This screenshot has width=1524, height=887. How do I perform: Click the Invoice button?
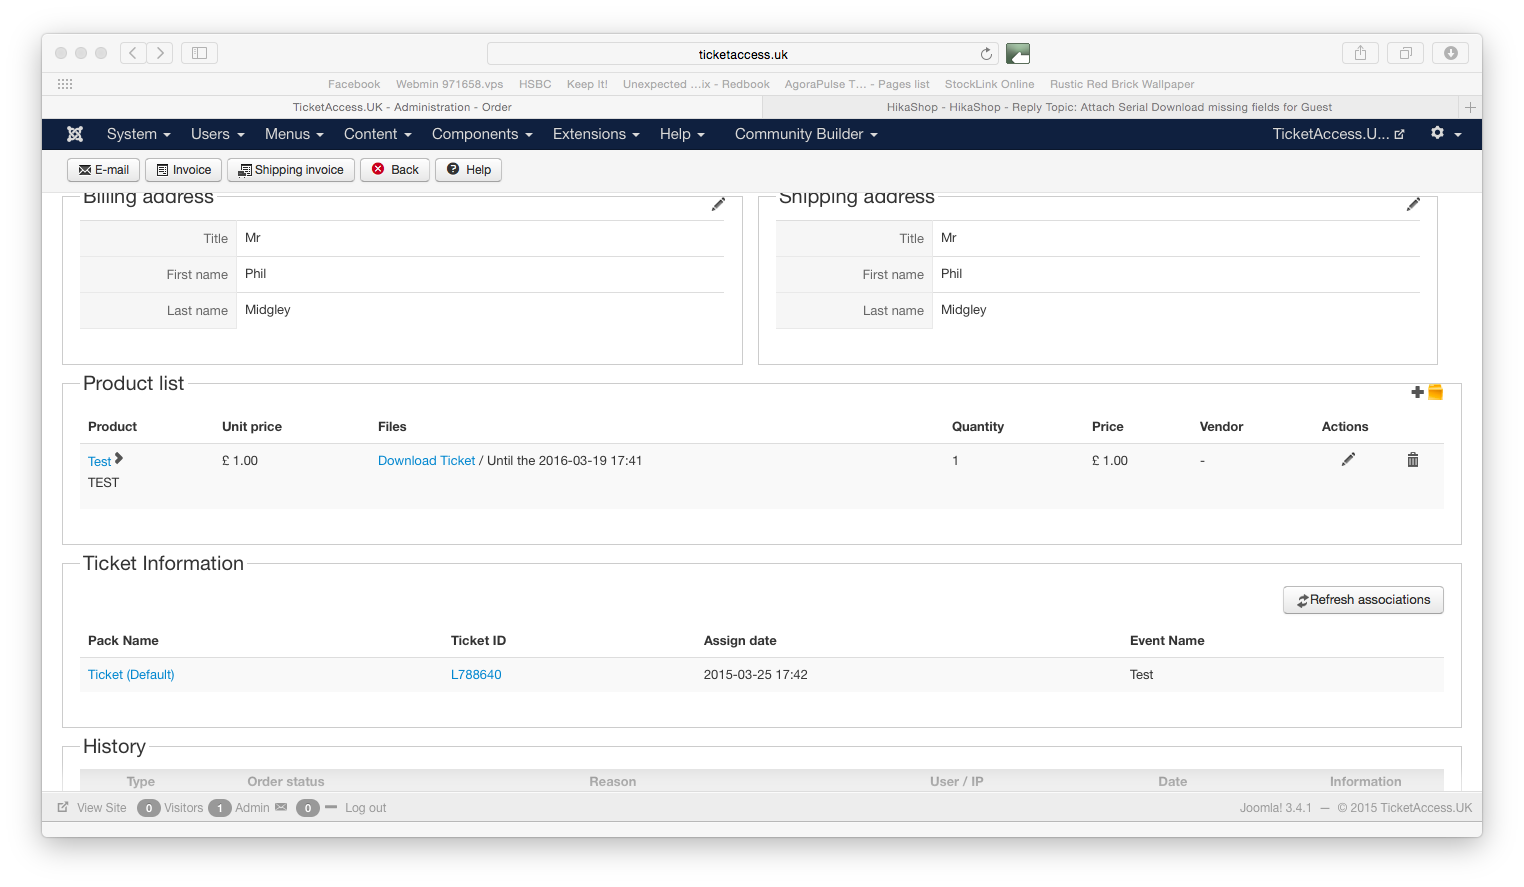184,170
